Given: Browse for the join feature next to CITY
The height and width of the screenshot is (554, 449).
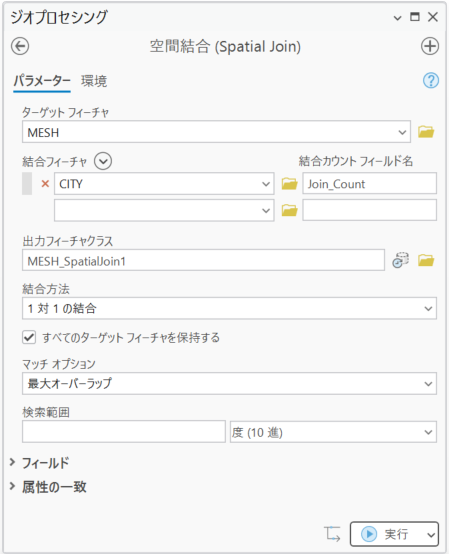Looking at the screenshot, I should pos(289,184).
